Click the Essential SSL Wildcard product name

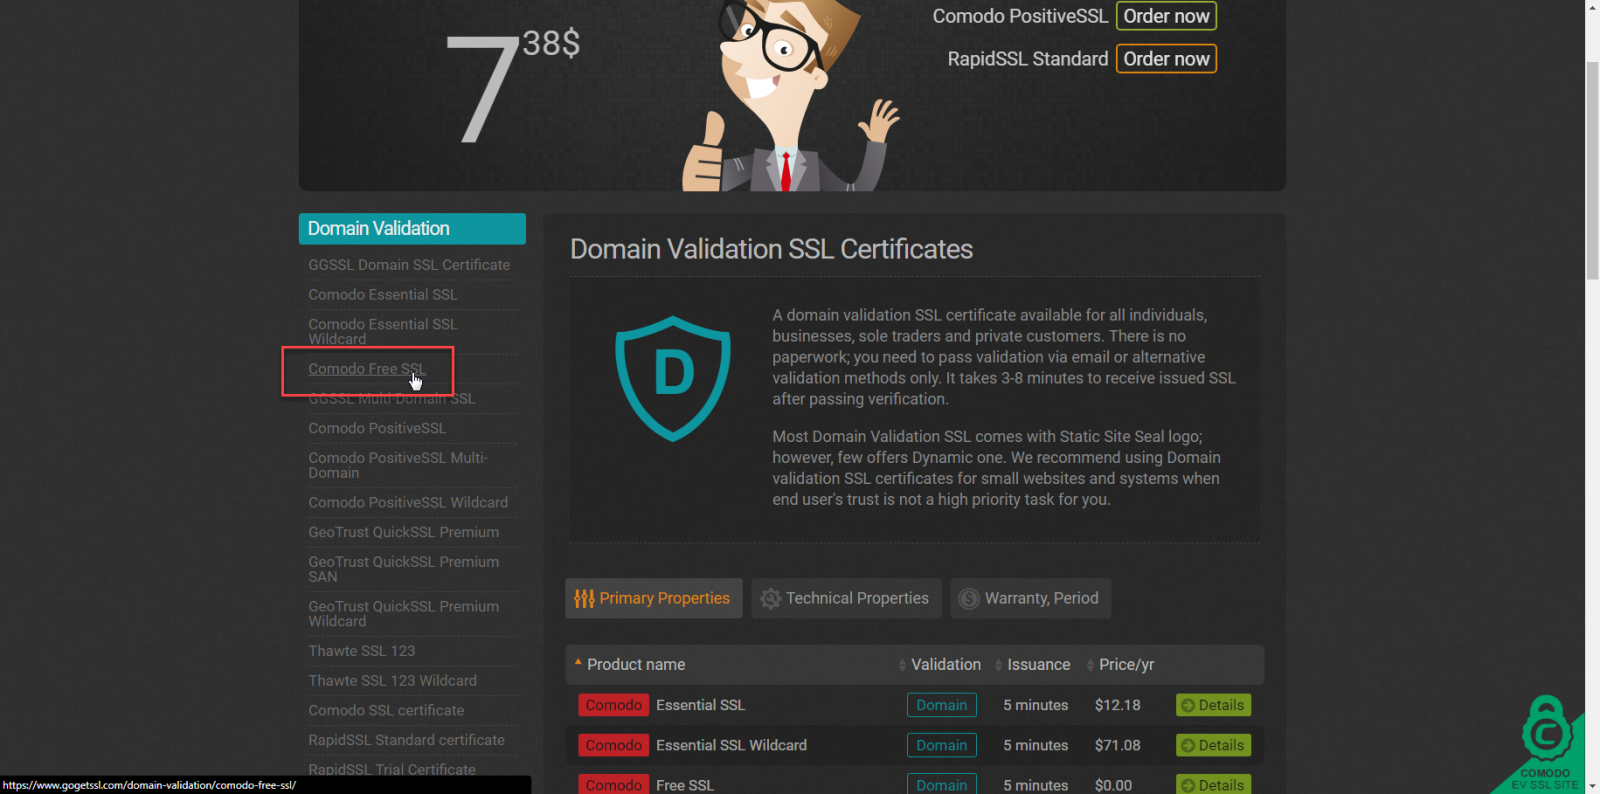(732, 745)
